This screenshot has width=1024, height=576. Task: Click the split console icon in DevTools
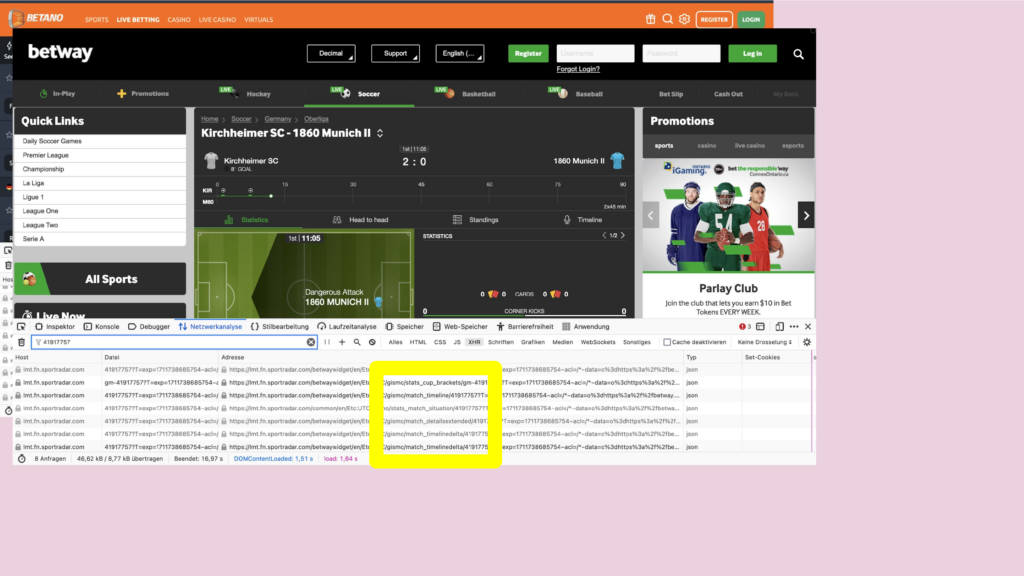(x=760, y=327)
